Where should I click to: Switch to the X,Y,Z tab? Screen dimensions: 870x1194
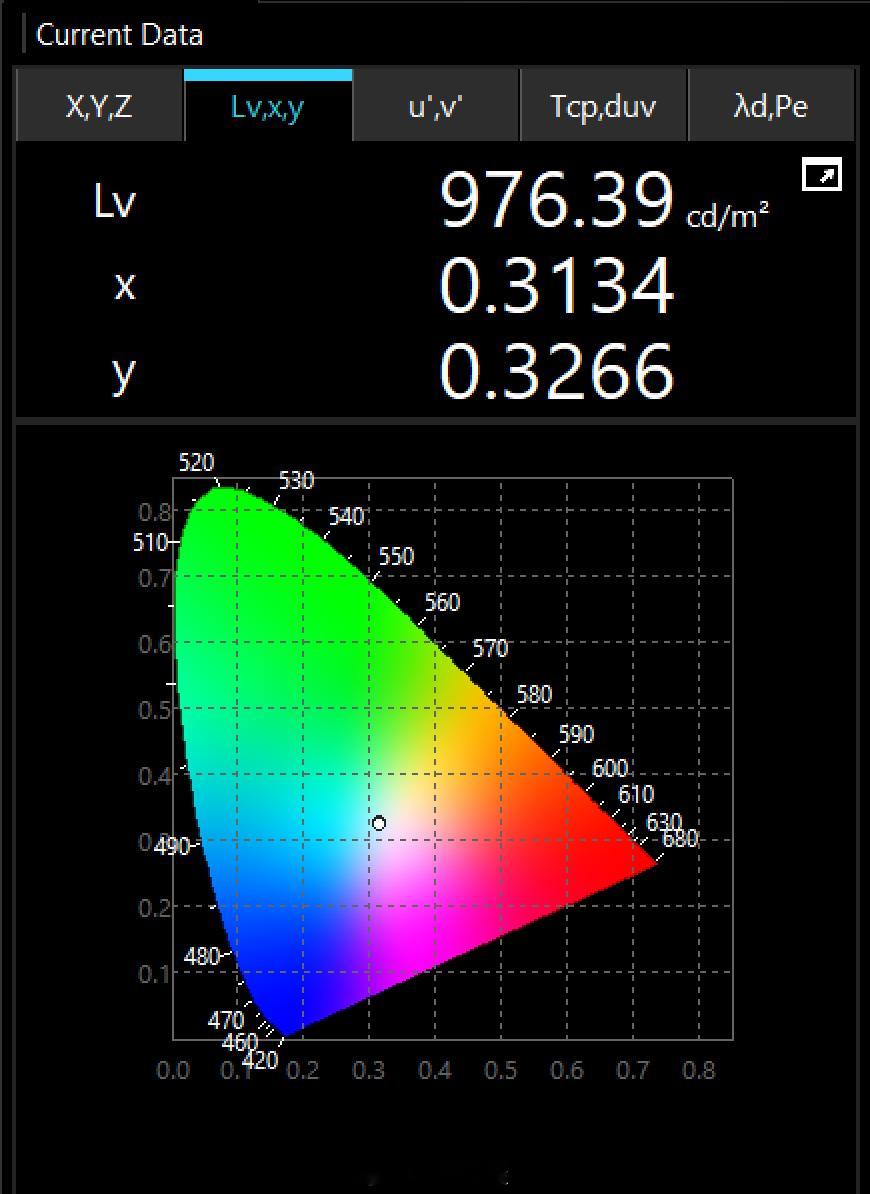point(99,107)
